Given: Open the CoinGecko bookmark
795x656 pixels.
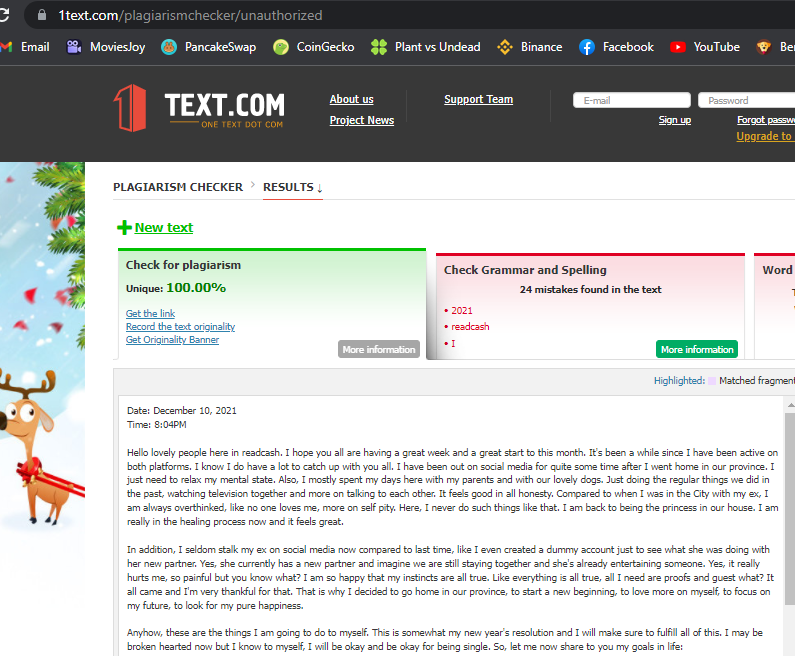Looking at the screenshot, I should 314,47.
